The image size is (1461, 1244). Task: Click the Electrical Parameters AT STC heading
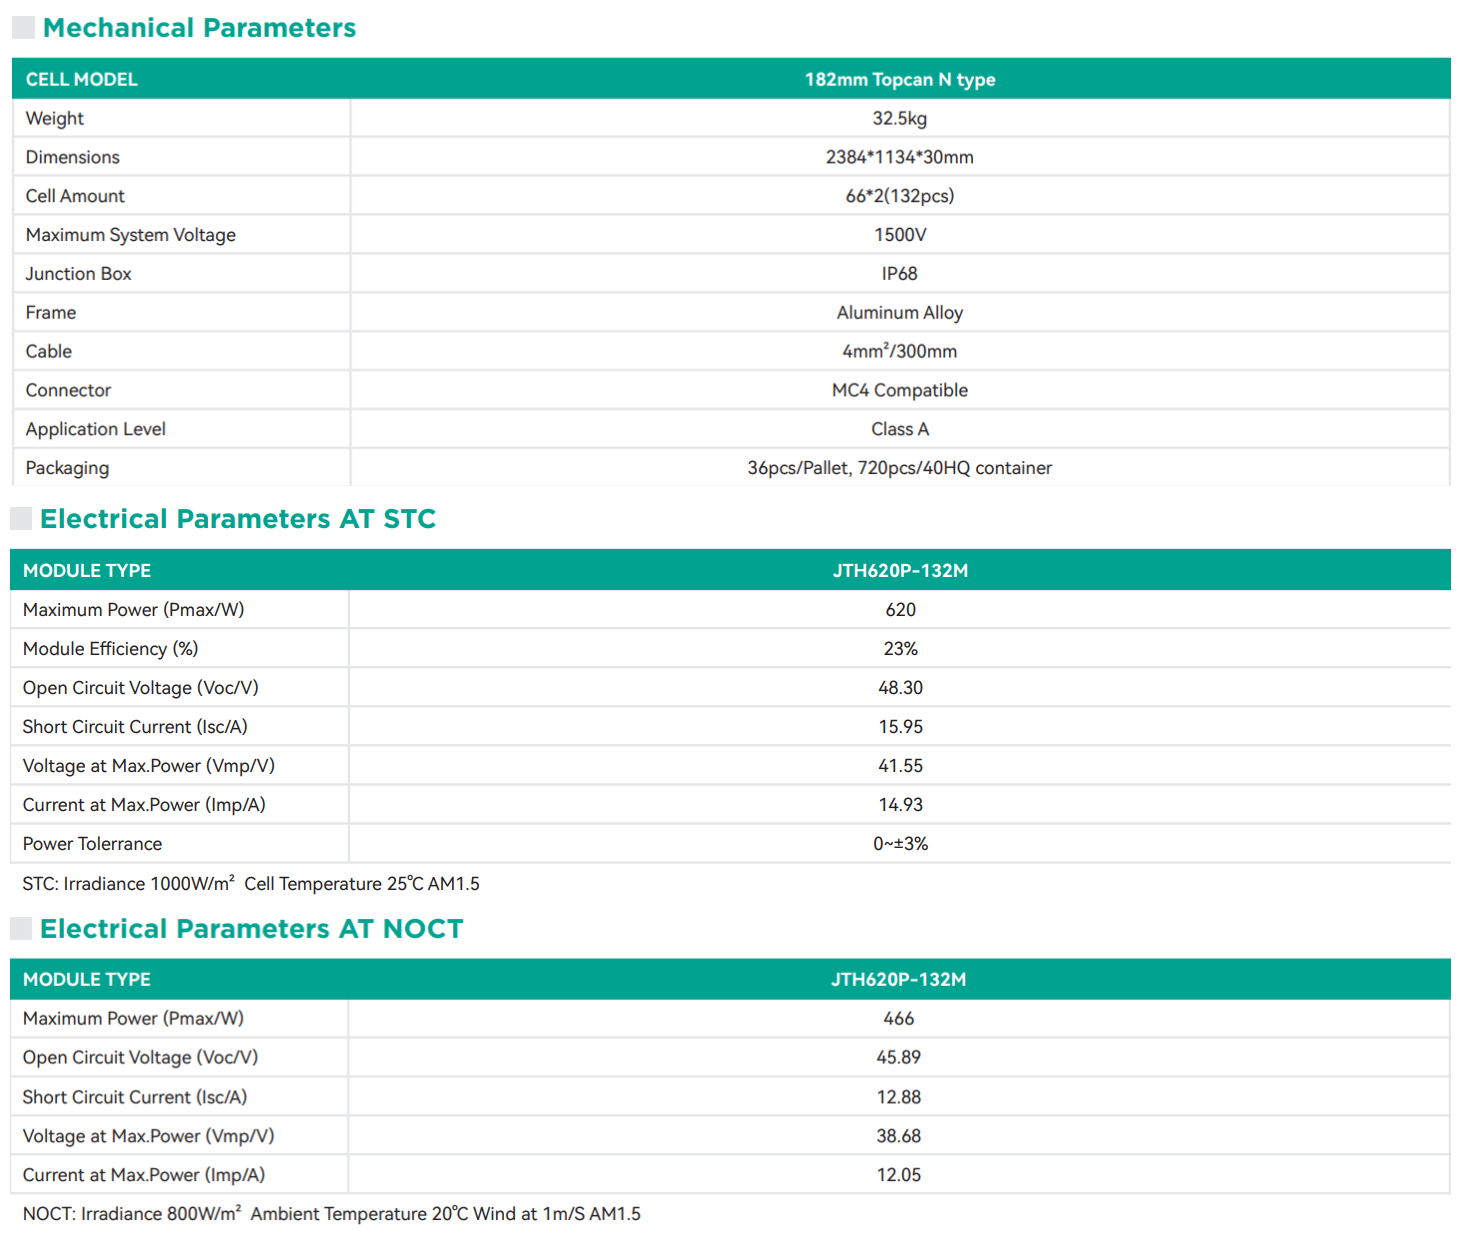pyautogui.click(x=238, y=519)
